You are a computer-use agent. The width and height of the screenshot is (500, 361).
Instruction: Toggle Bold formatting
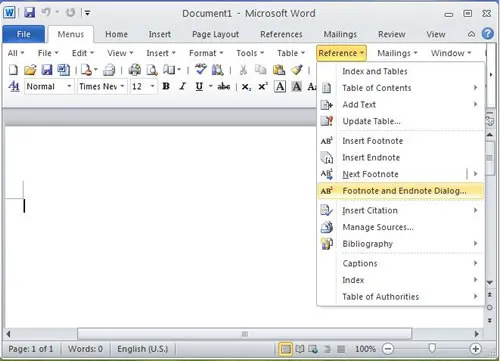coord(166,87)
